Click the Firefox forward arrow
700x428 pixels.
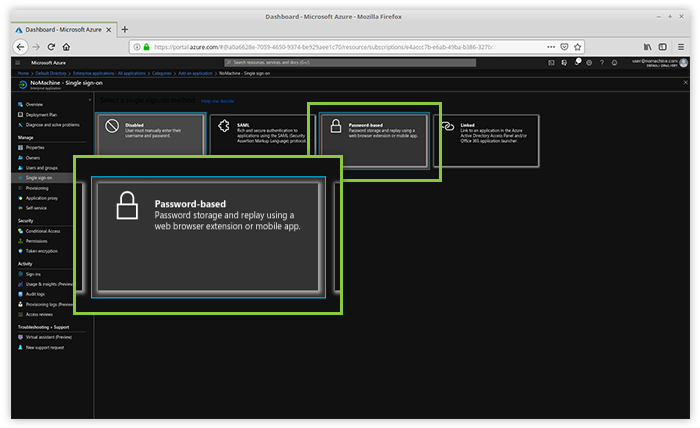pos(36,47)
